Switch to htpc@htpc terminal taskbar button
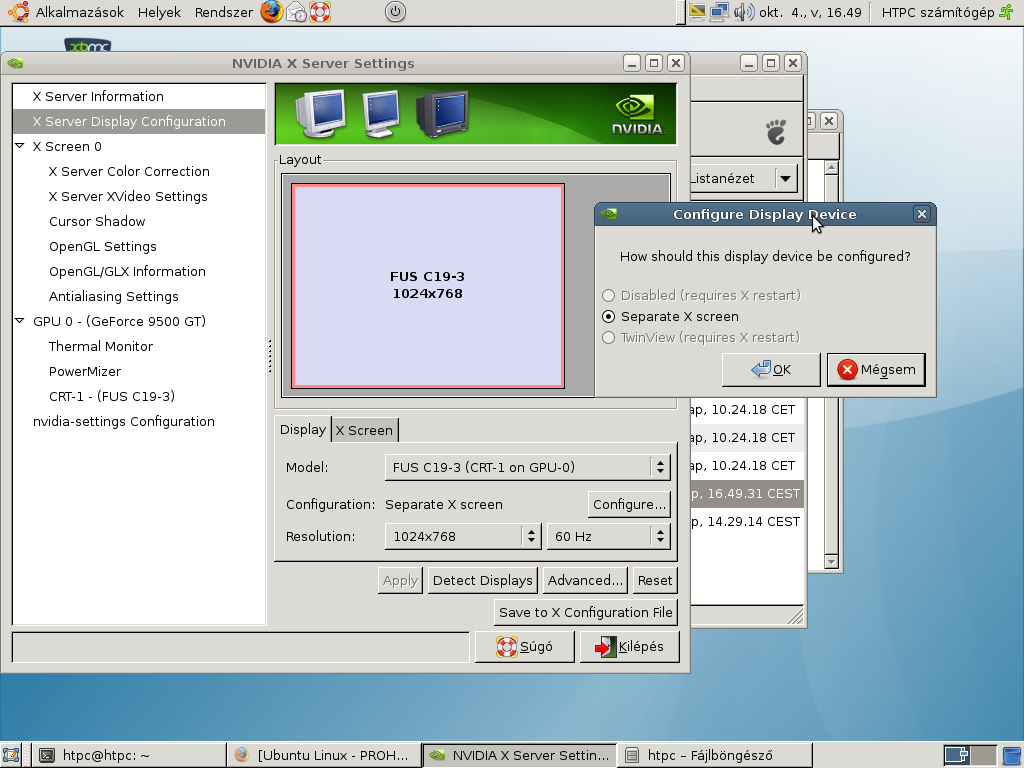Screen dimensions: 1024x768 (x=129, y=756)
